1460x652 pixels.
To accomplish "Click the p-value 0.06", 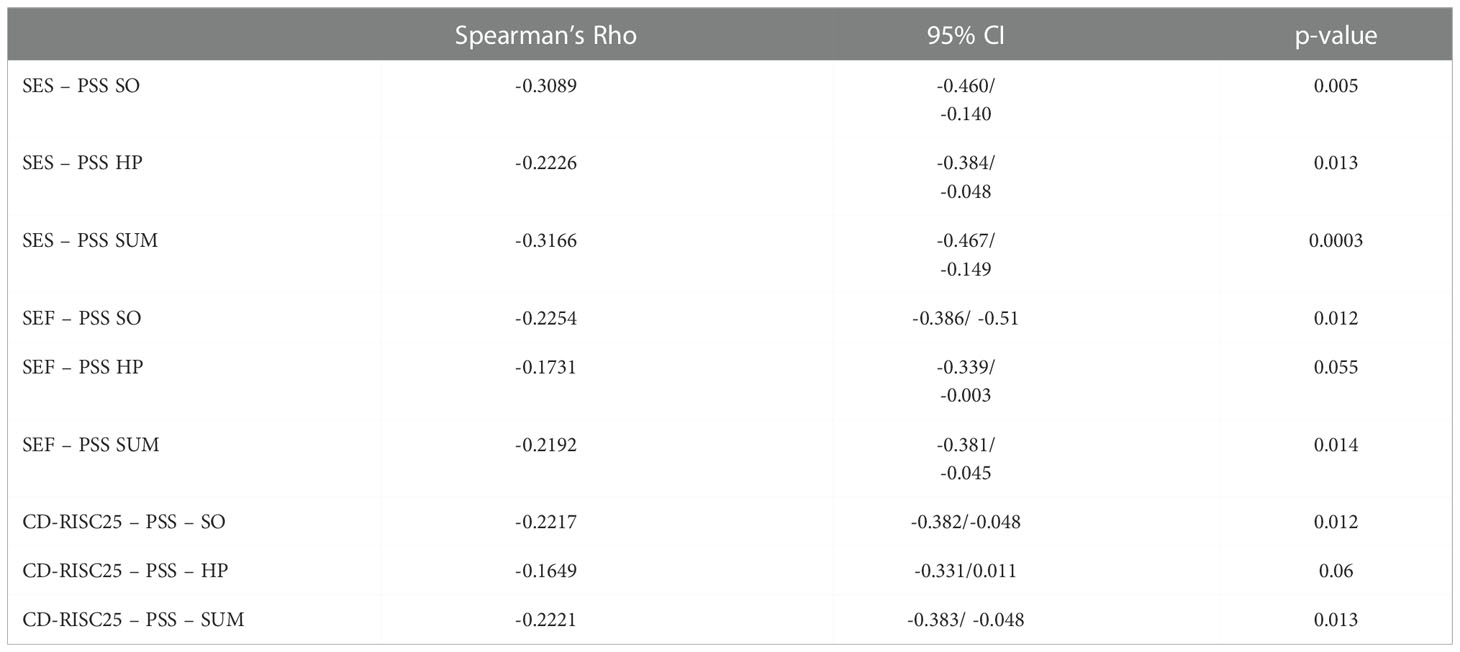I will (1335, 571).
